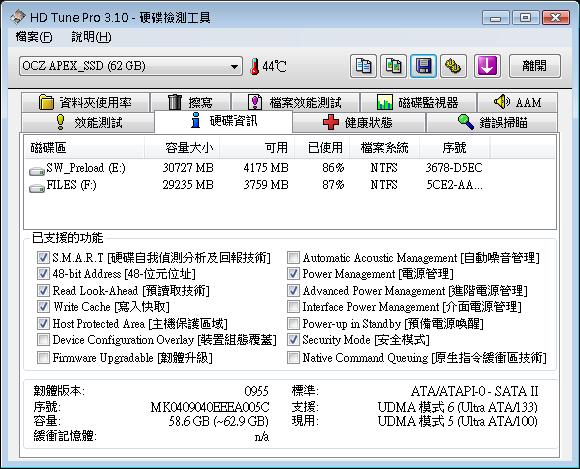Click the 58.6 GB capacity value
580x469 pixels.
[219, 421]
